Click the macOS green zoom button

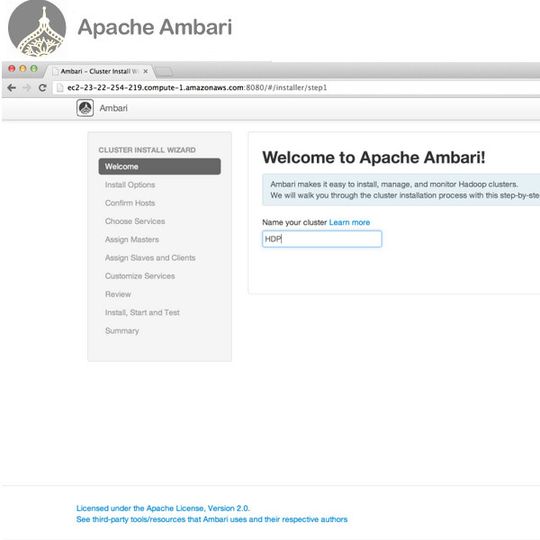point(34,69)
